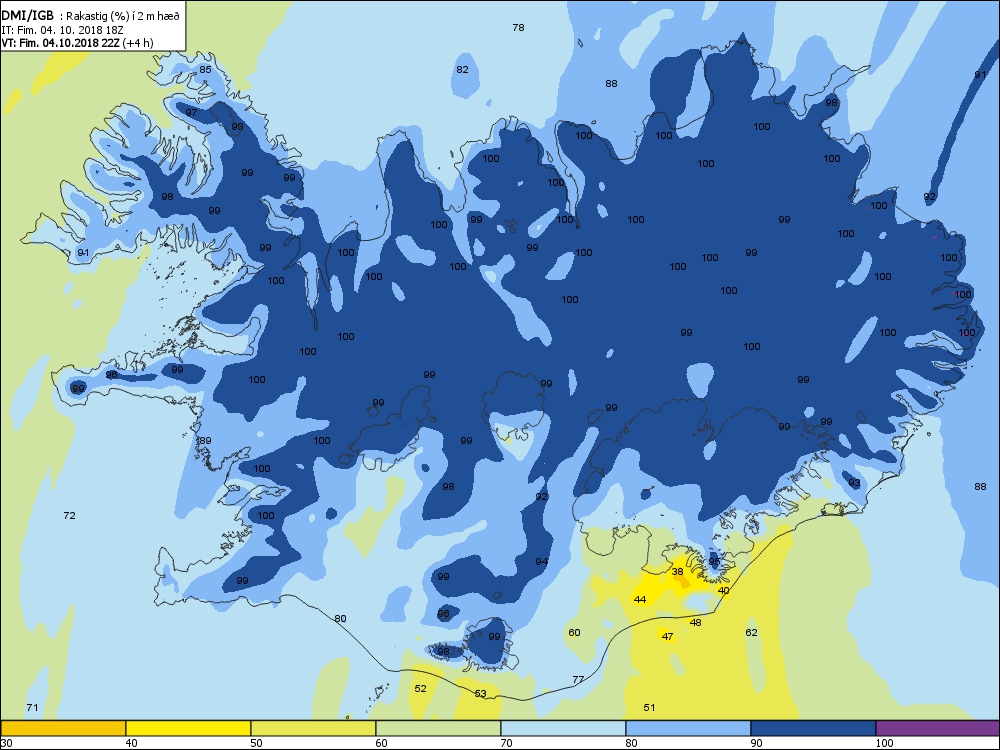Click the legend scale label "30"

pyautogui.click(x=6, y=743)
